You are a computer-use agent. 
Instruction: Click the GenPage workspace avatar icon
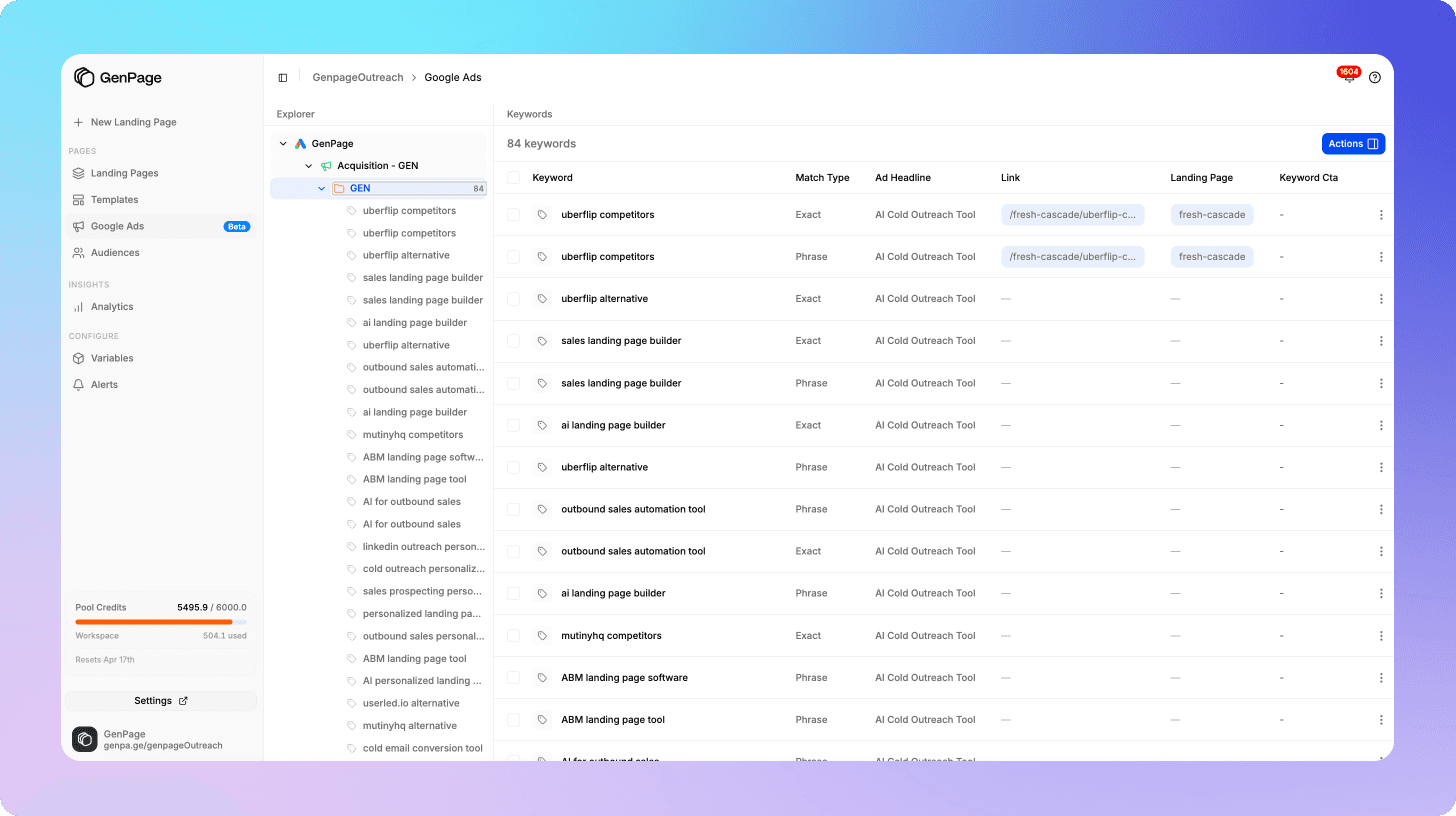coord(85,739)
